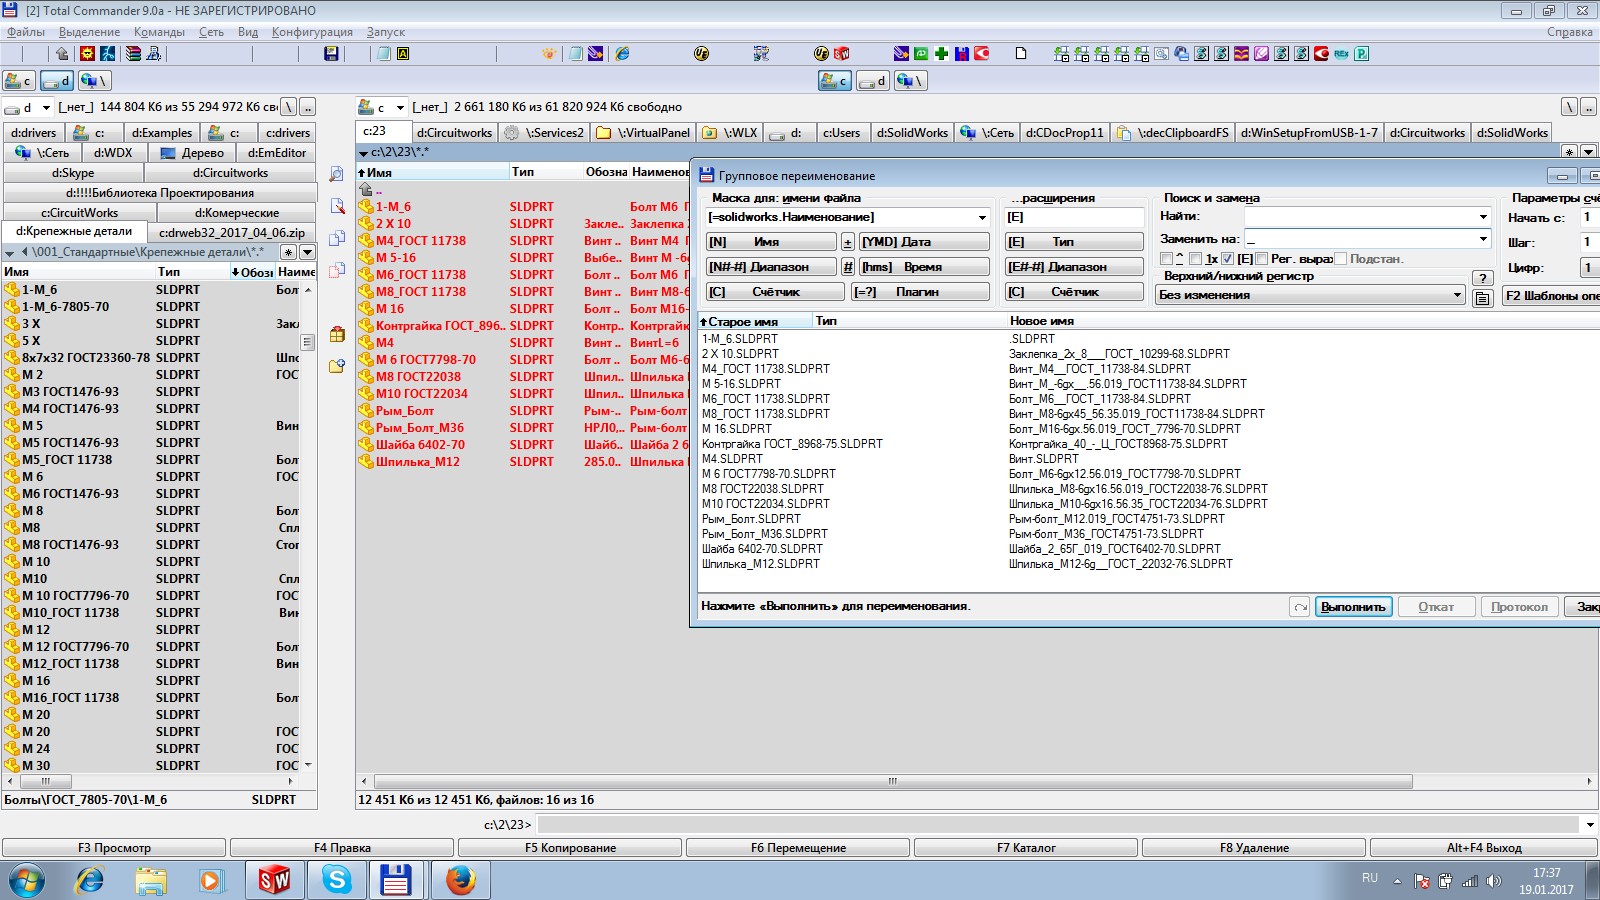
Task: Launch Internet Explorer icon in toolbar
Action: (622, 54)
